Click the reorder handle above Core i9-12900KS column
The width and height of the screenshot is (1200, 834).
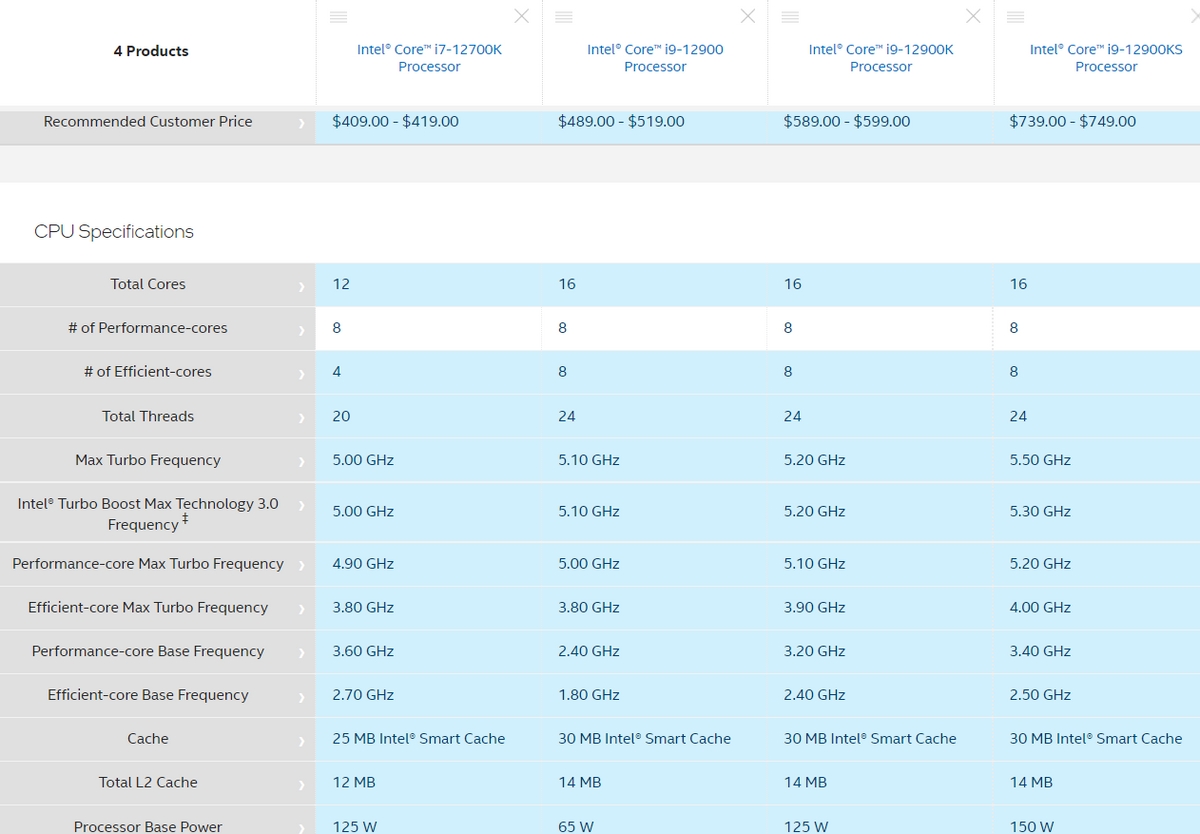pos(1016,16)
